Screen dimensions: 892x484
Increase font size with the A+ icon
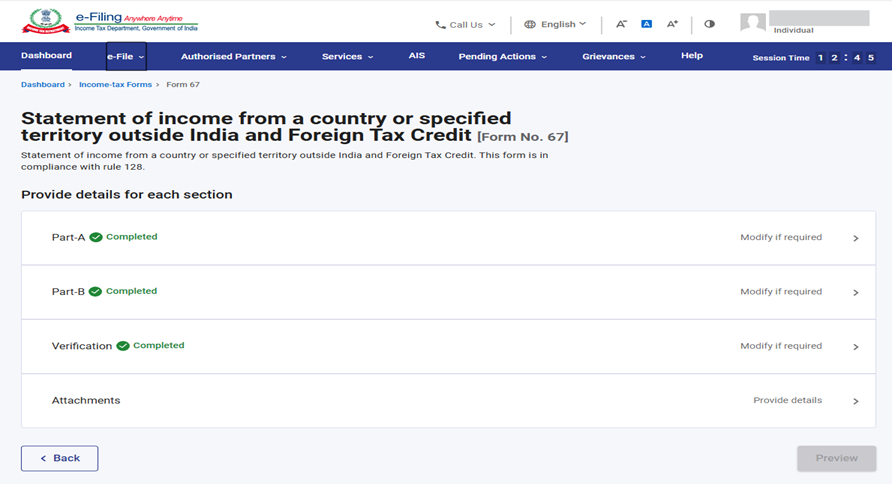tap(673, 24)
